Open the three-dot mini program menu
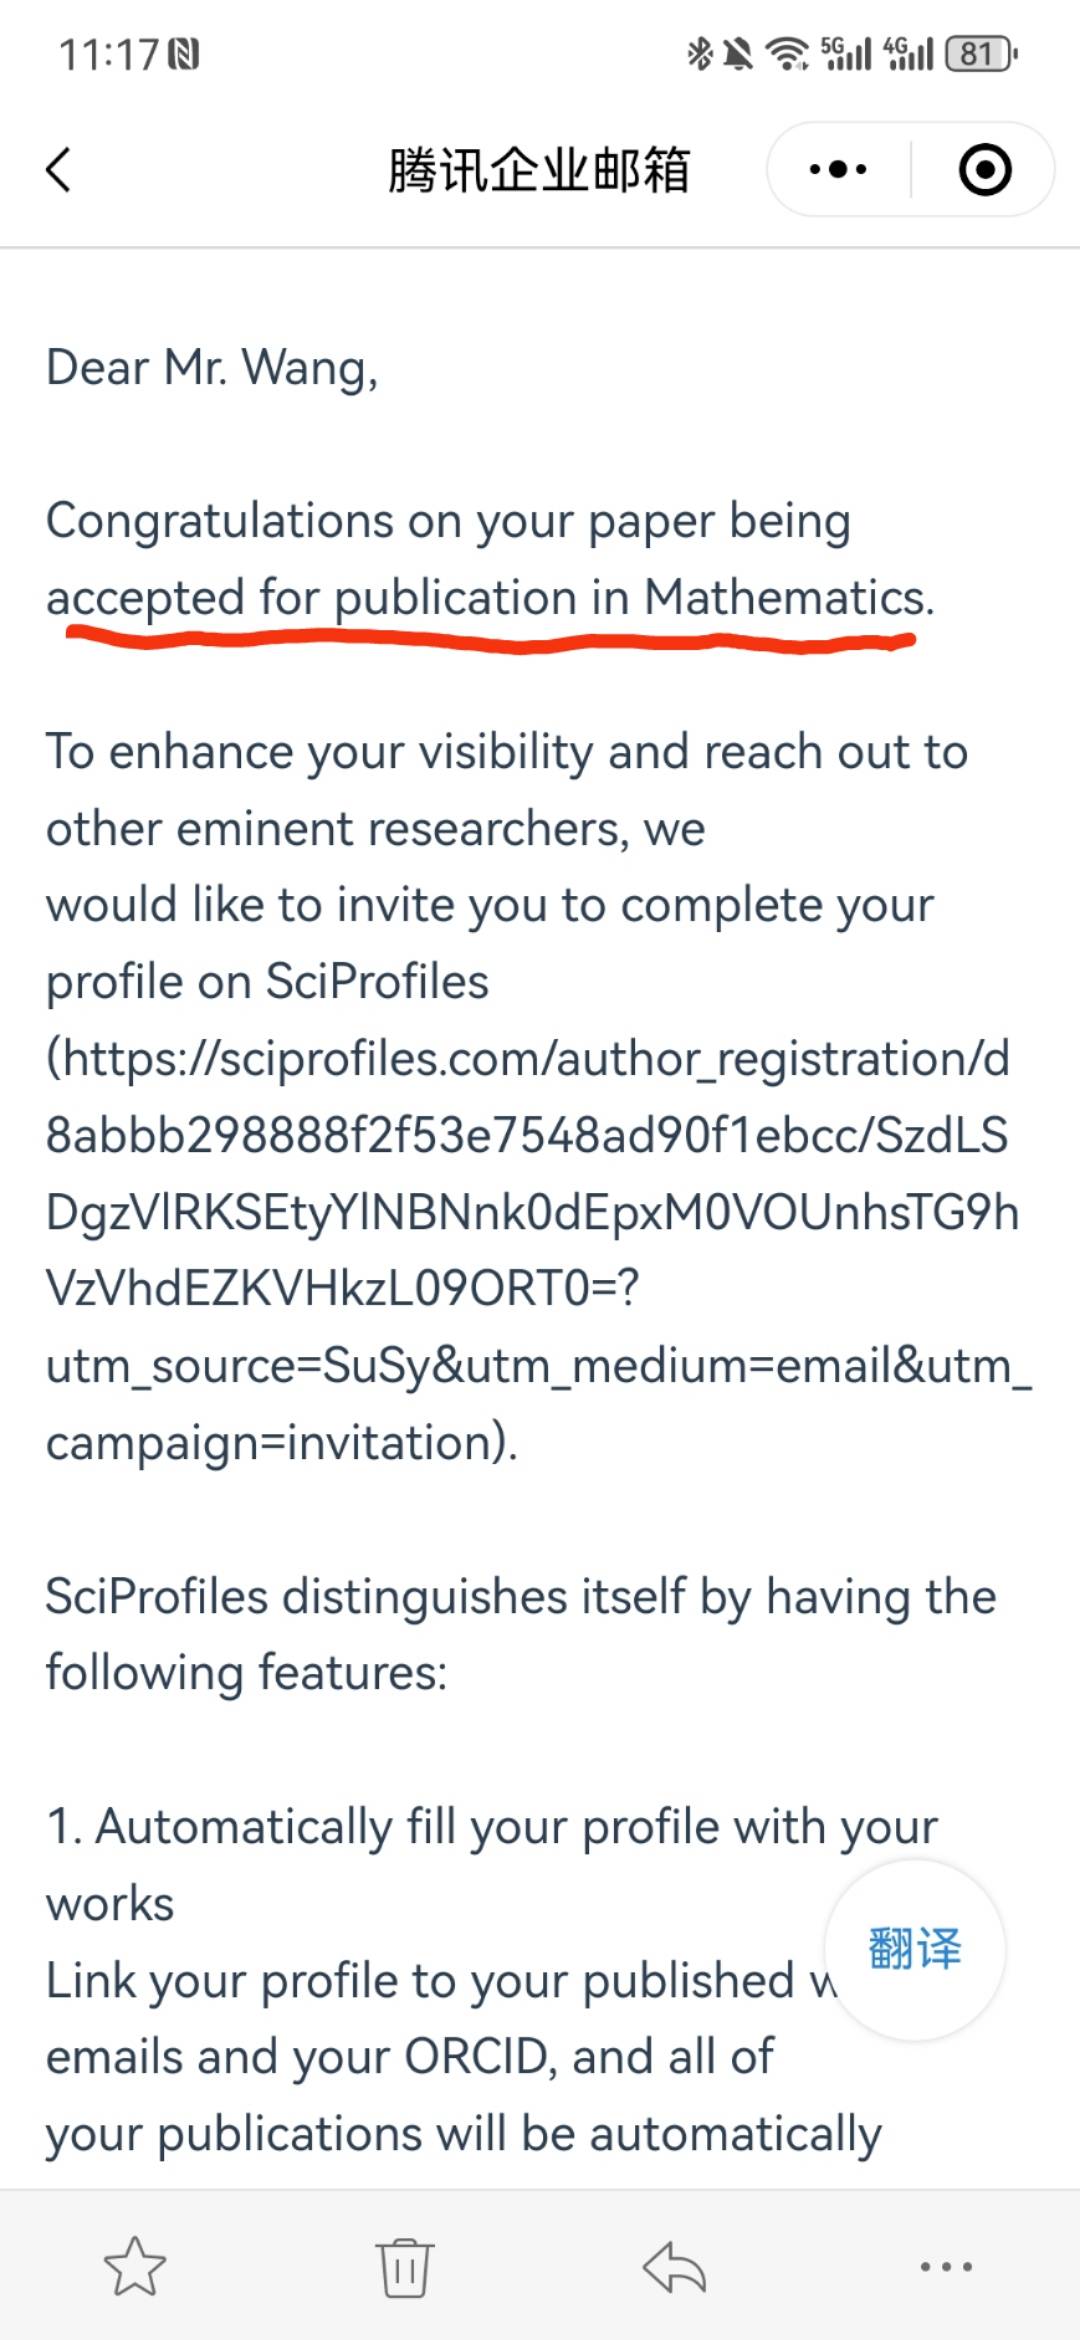 coord(838,169)
